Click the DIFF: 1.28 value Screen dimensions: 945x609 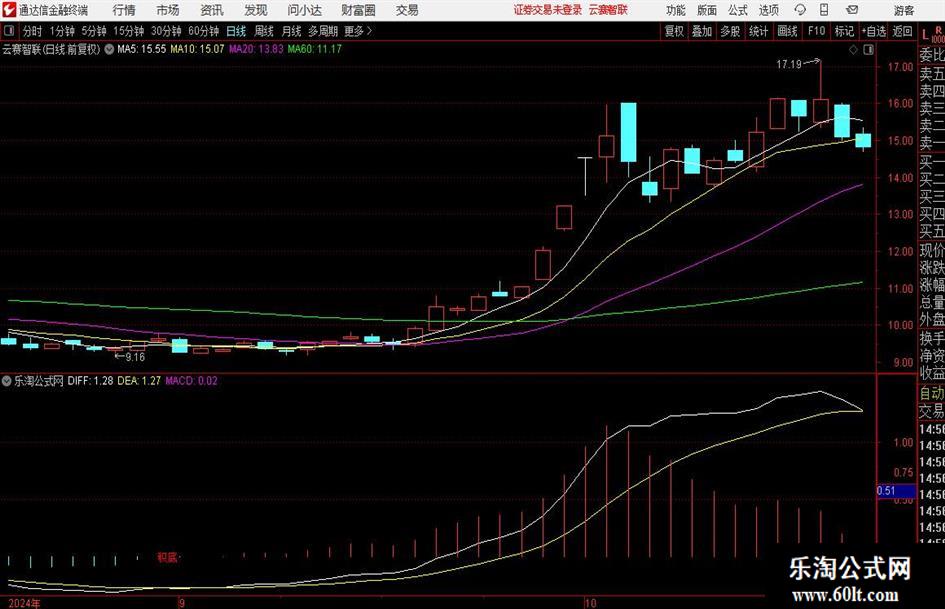click(90, 381)
